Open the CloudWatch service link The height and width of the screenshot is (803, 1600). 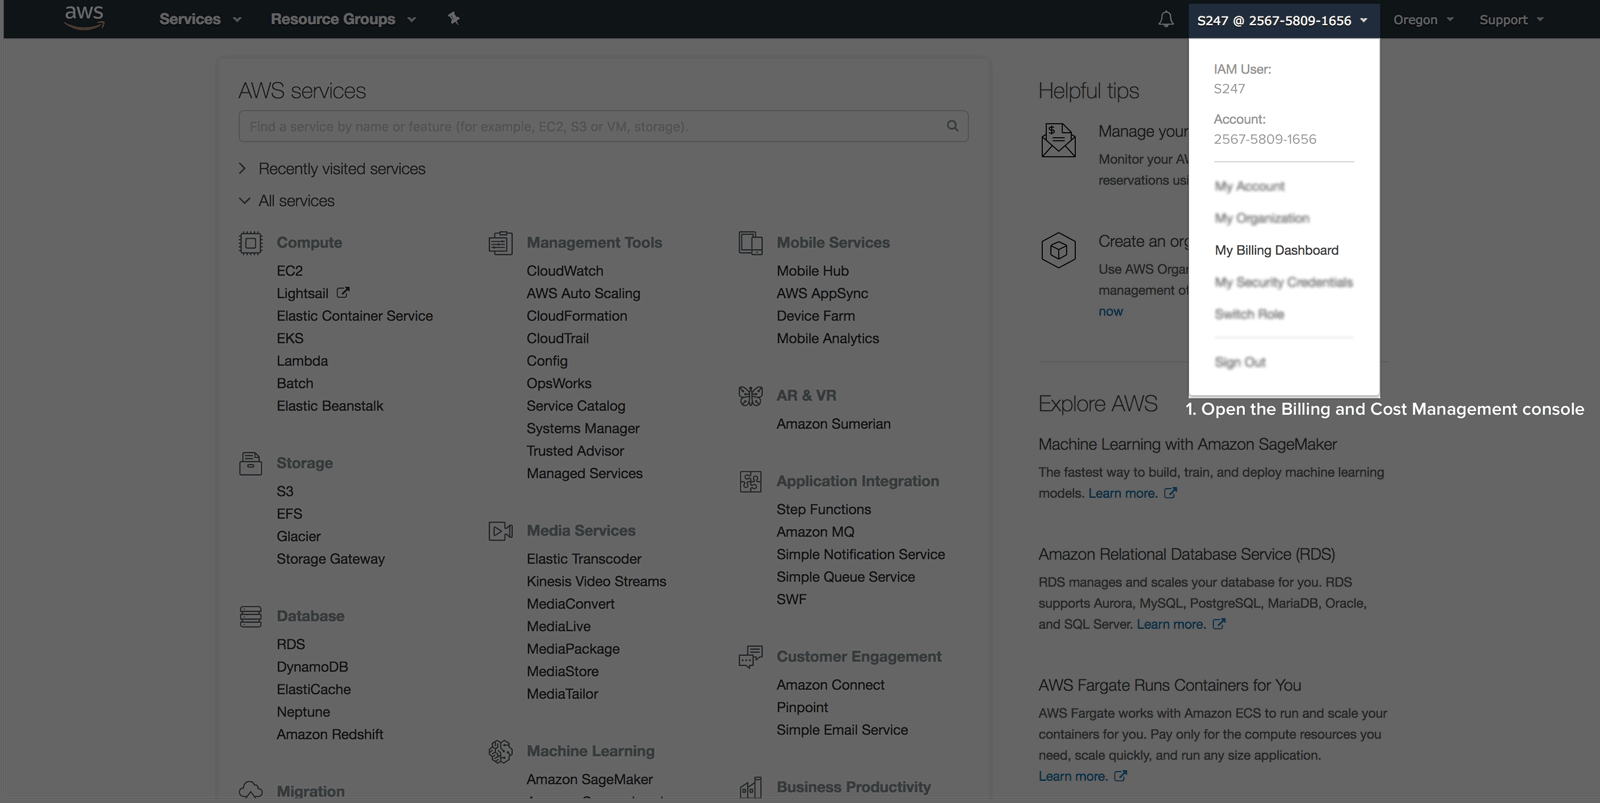coord(565,271)
